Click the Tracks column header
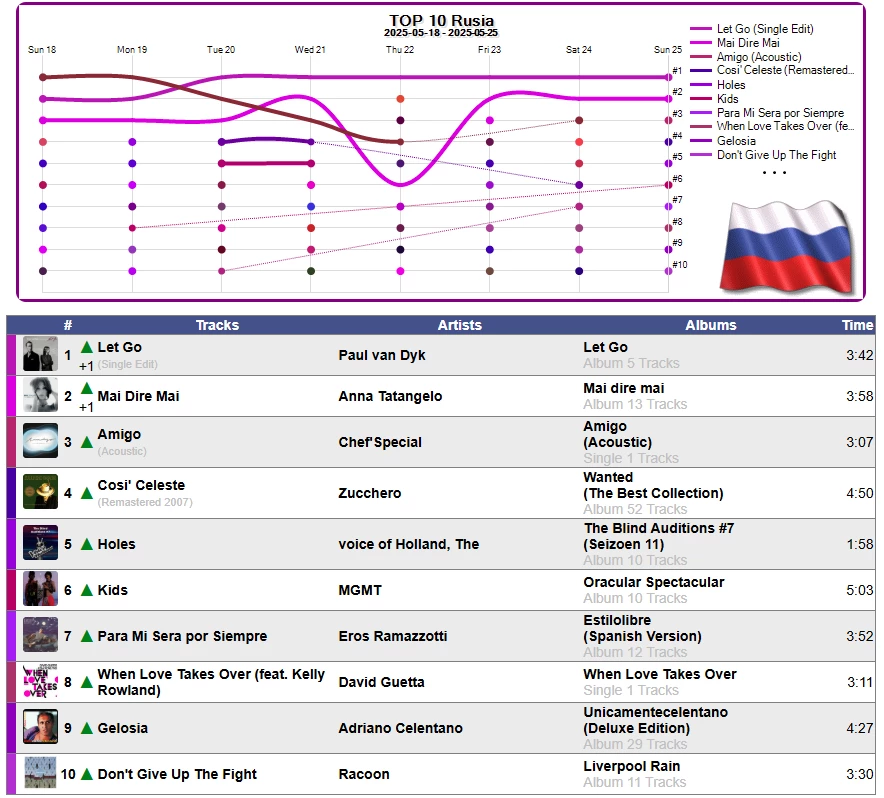 (x=217, y=325)
